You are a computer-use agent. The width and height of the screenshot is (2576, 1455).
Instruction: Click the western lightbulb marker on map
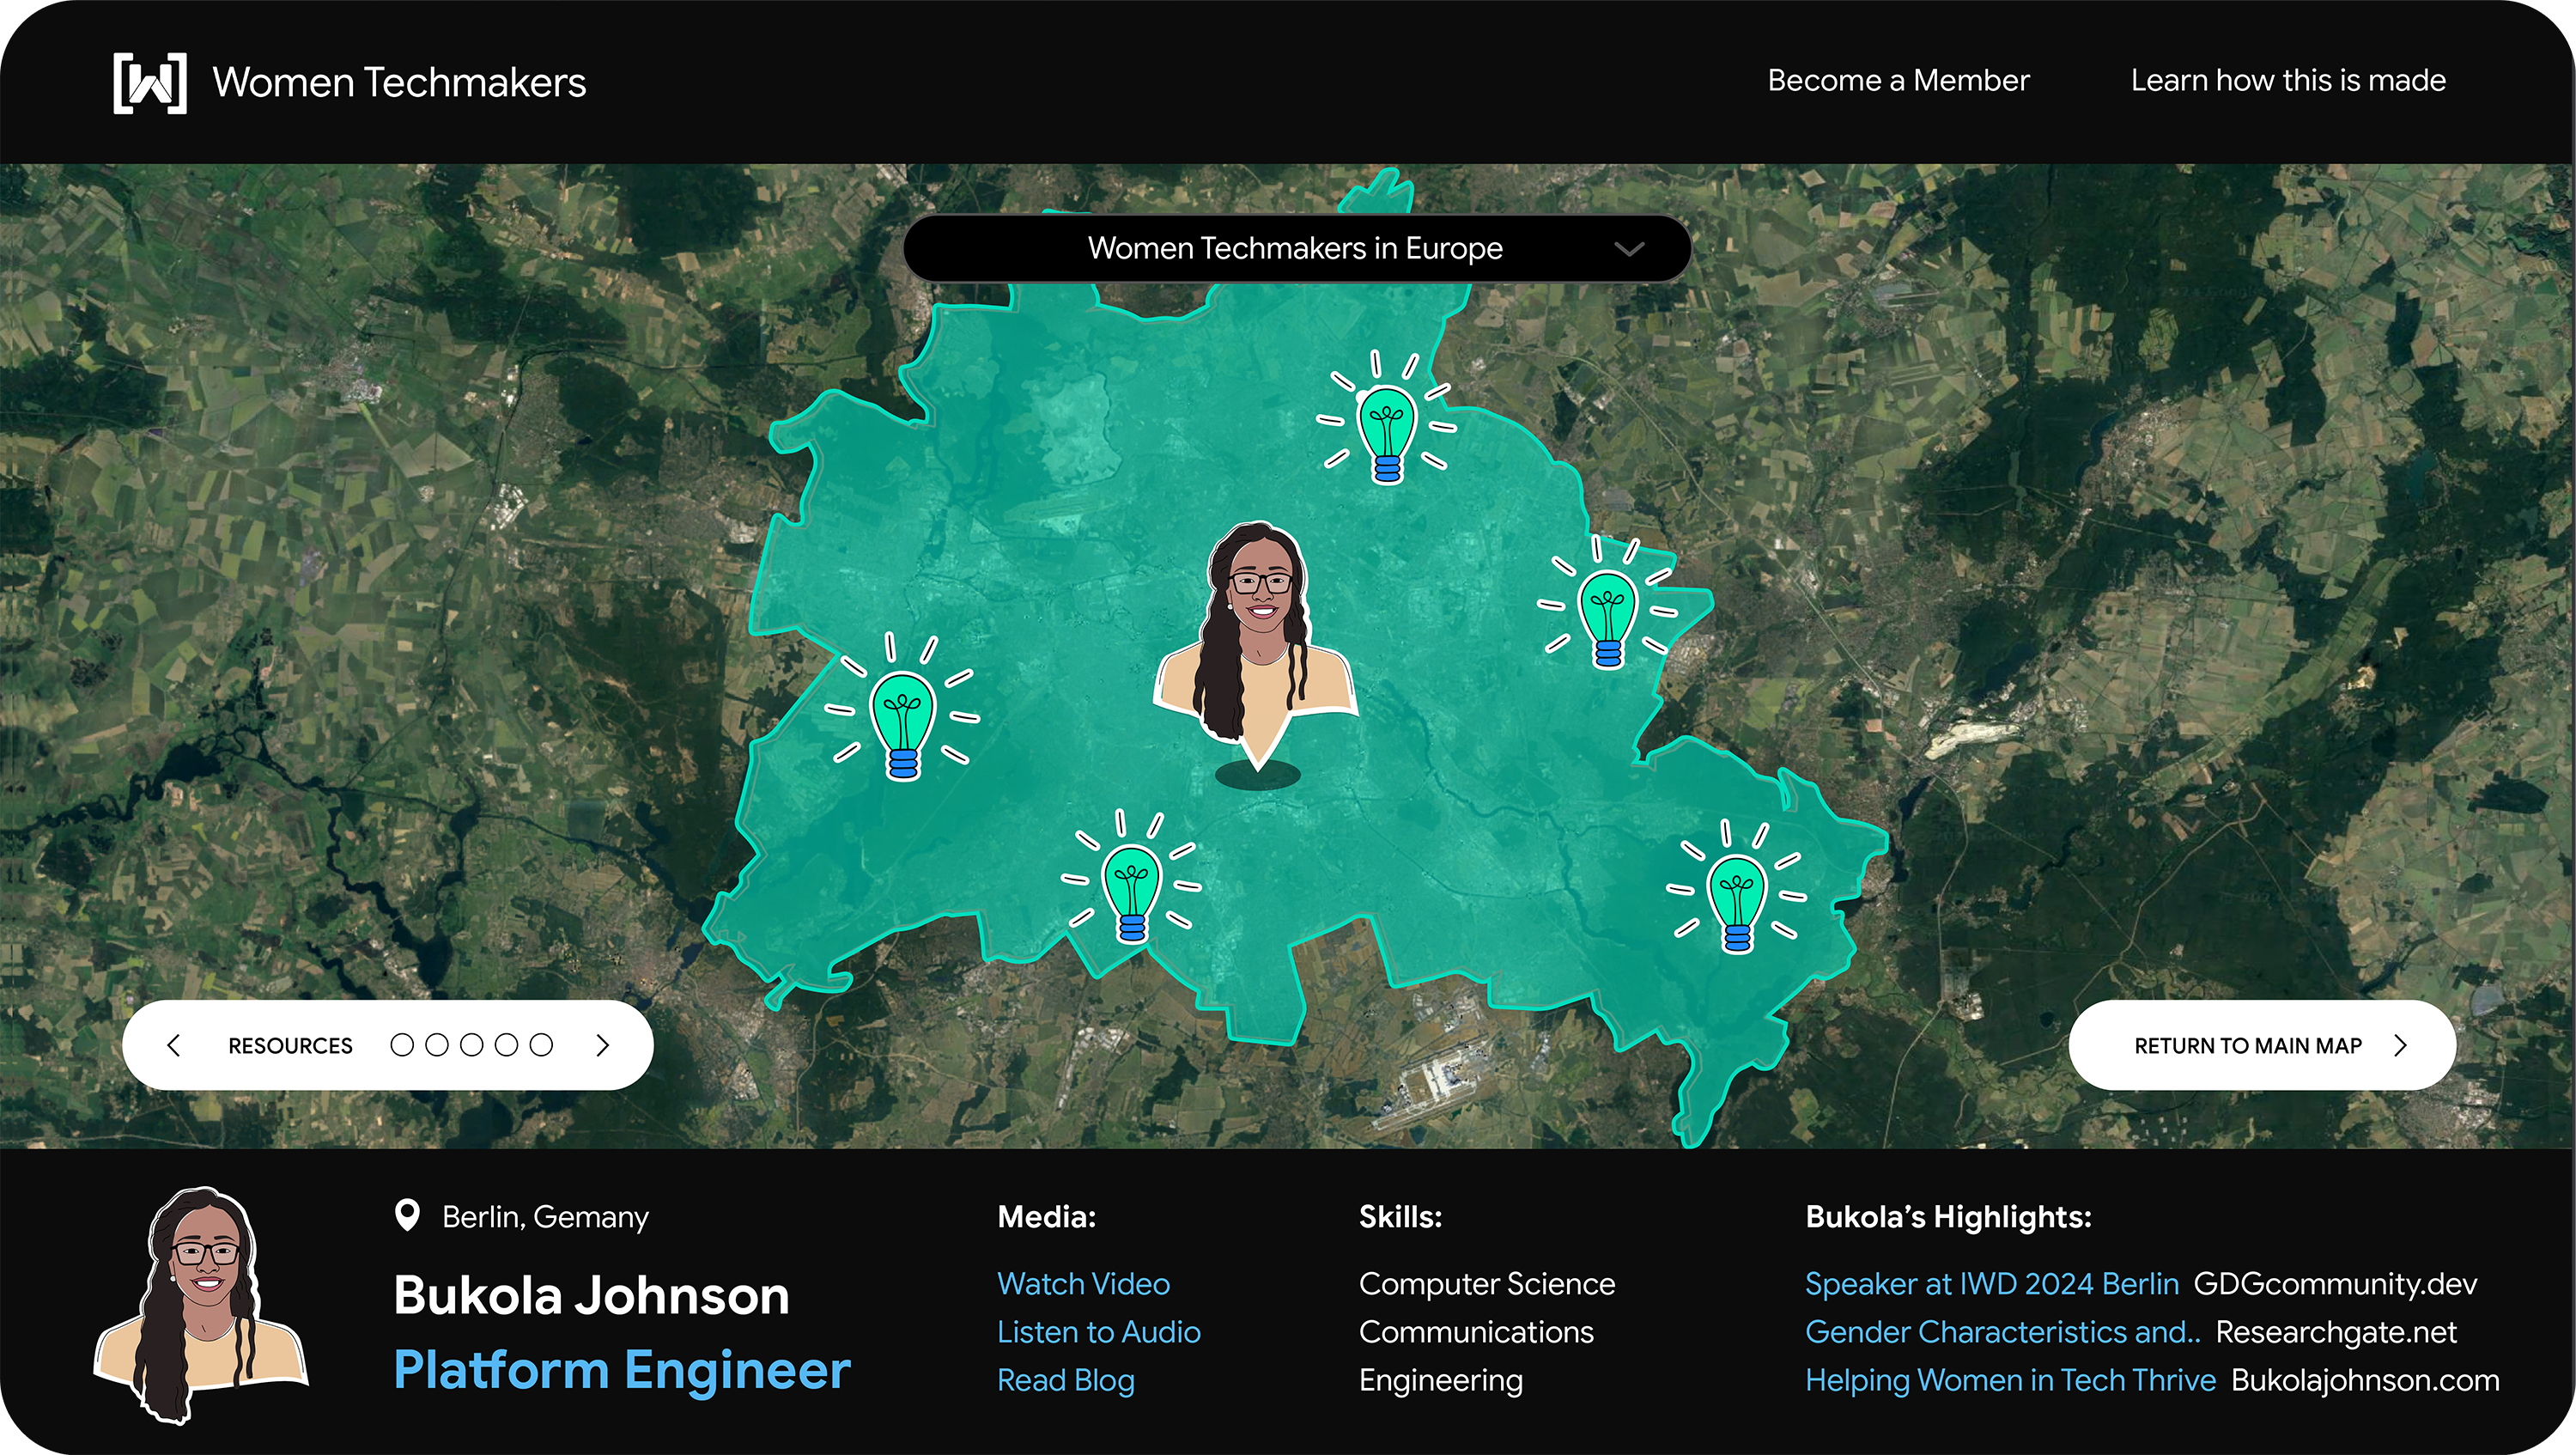point(902,709)
